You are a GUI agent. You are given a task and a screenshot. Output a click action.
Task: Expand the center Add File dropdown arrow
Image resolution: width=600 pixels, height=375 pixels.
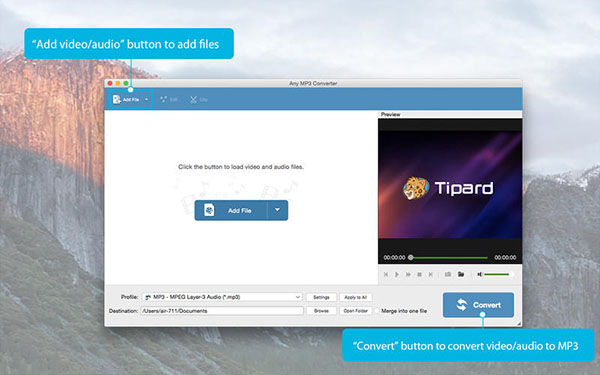coord(277,210)
